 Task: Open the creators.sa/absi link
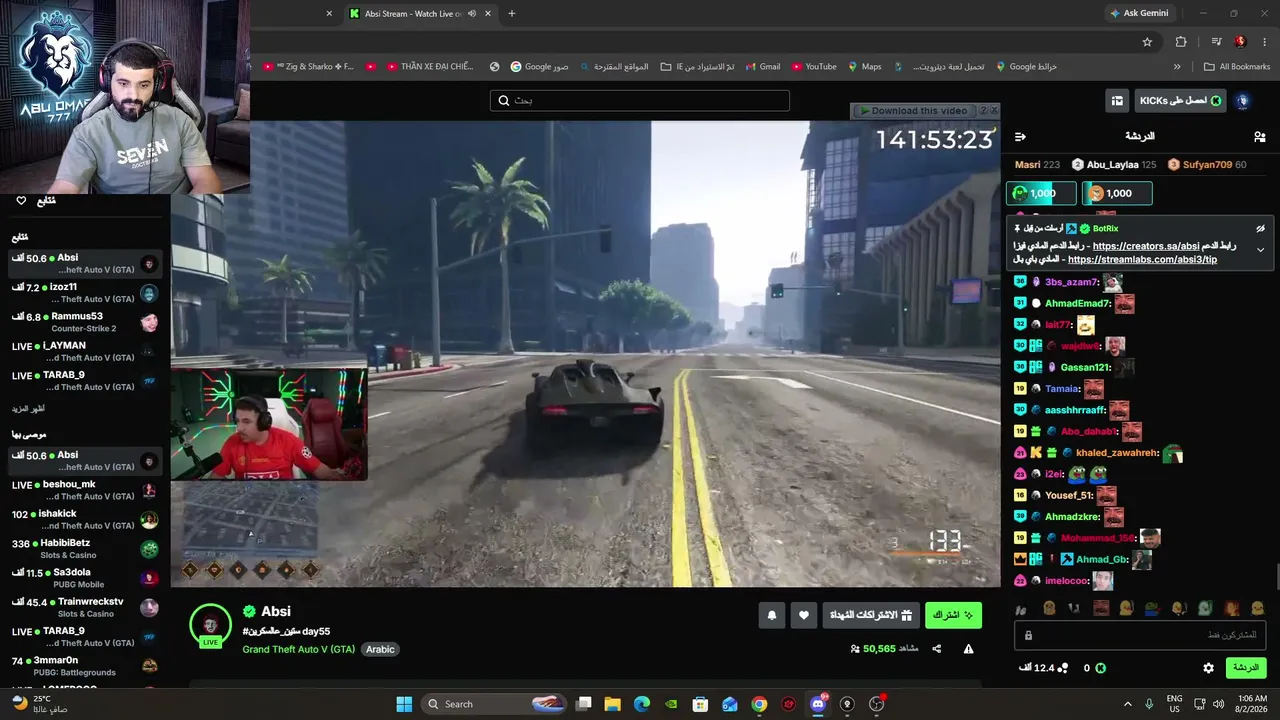pos(1146,246)
